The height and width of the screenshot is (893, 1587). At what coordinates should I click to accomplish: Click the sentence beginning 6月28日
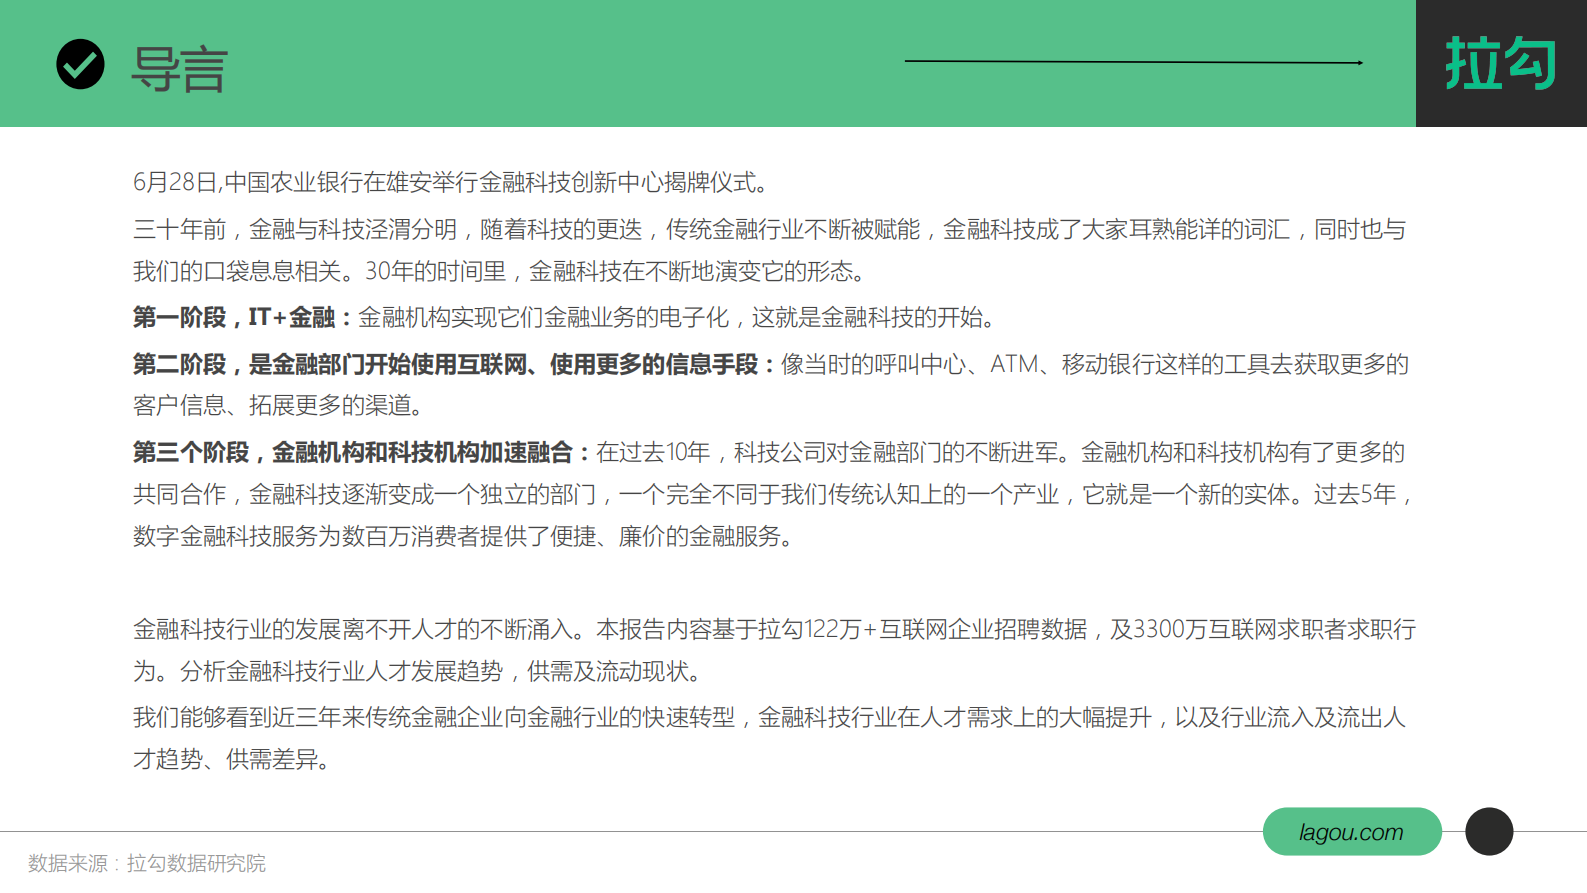pos(450,182)
